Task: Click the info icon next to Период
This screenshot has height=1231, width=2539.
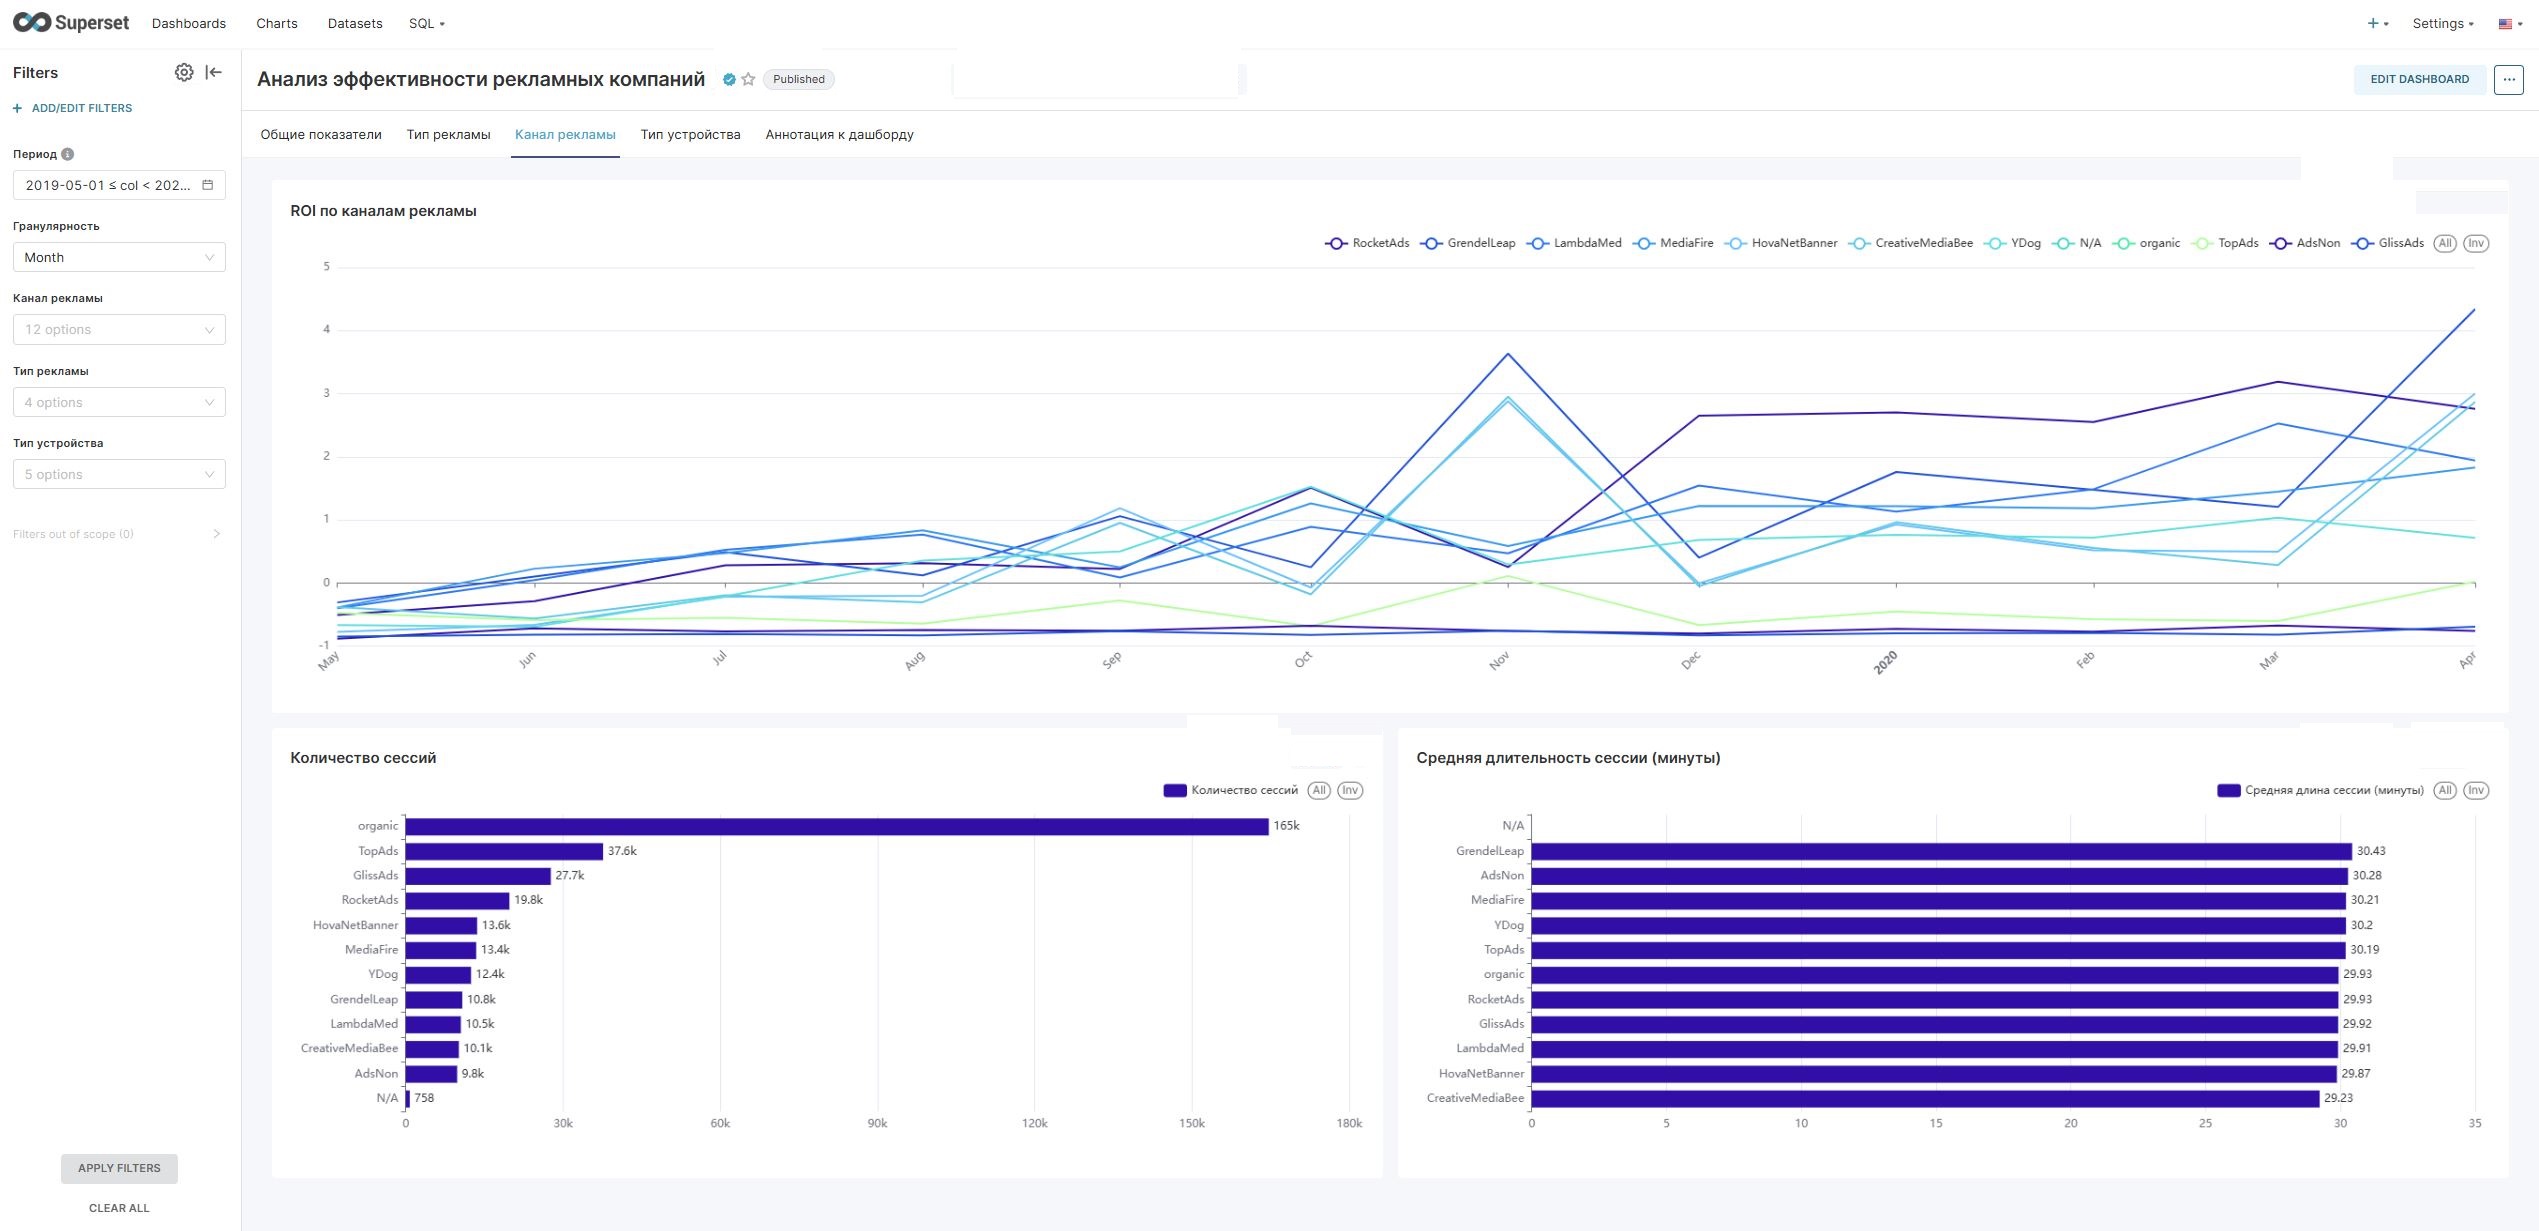Action: coord(68,154)
